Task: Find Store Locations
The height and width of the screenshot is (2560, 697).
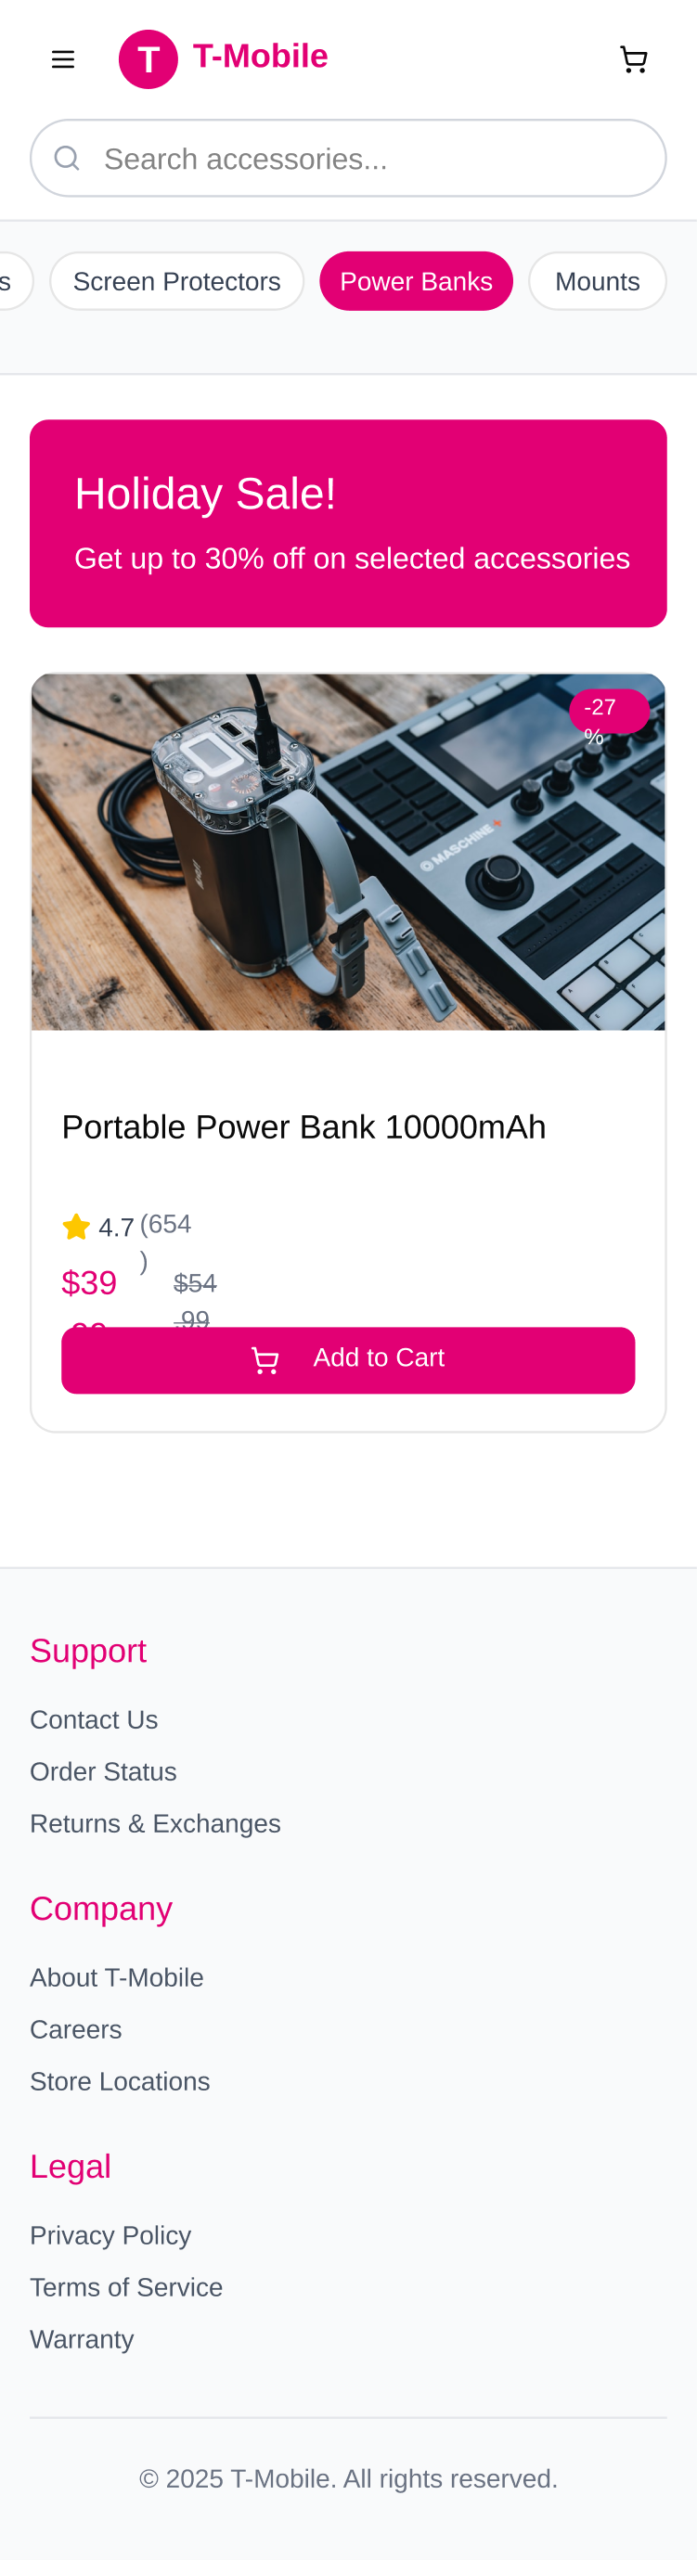Action: click(x=120, y=2082)
